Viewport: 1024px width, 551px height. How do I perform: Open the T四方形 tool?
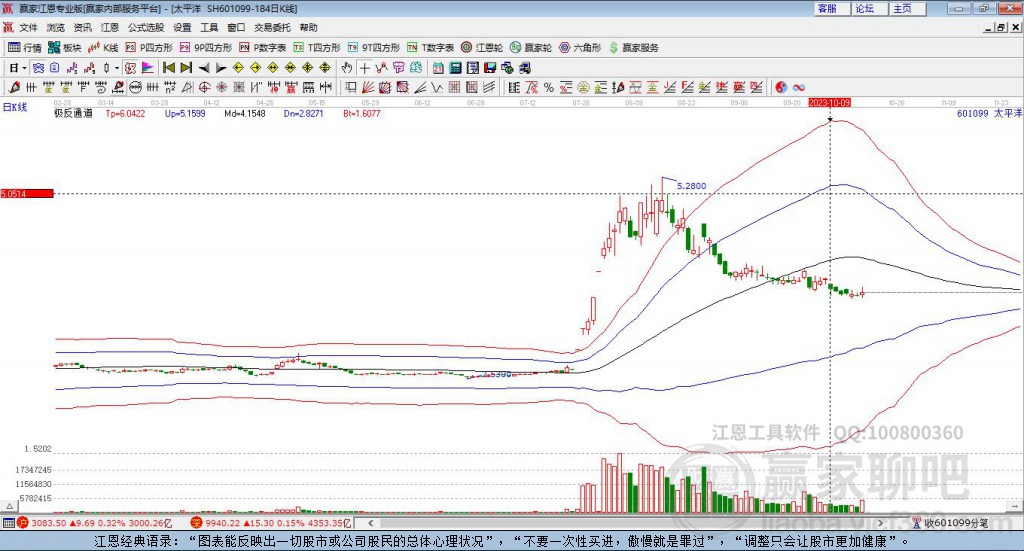317,48
